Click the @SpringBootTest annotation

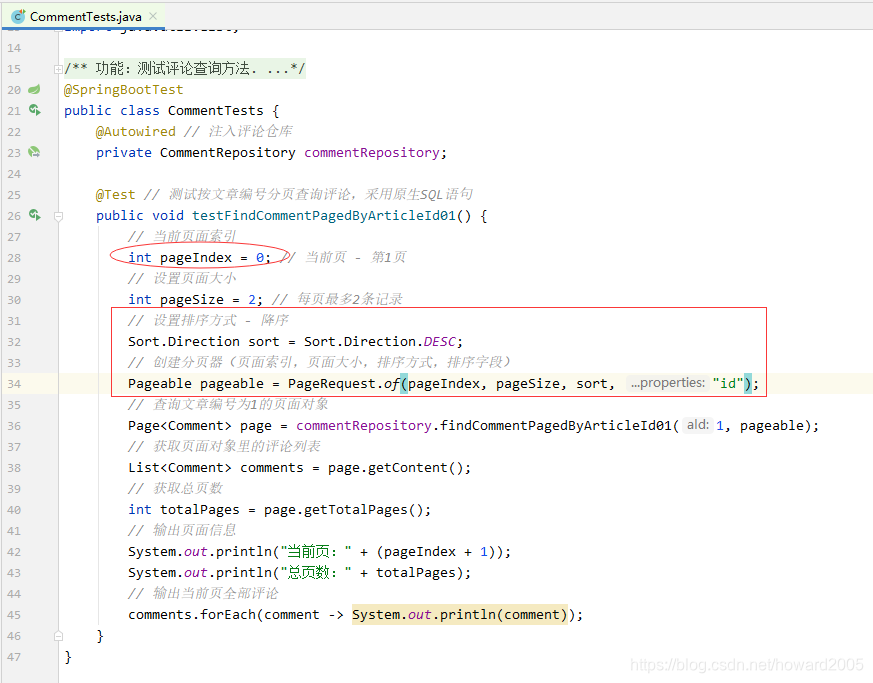tap(123, 90)
